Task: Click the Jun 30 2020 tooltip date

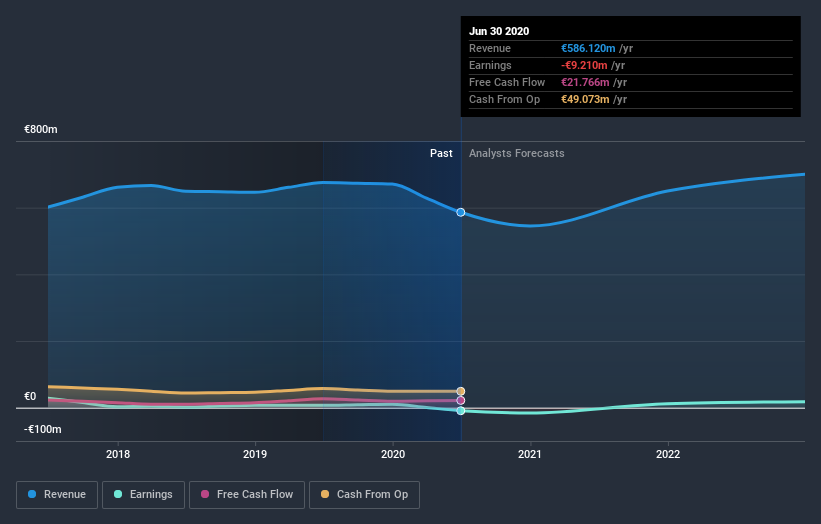Action: [x=499, y=31]
